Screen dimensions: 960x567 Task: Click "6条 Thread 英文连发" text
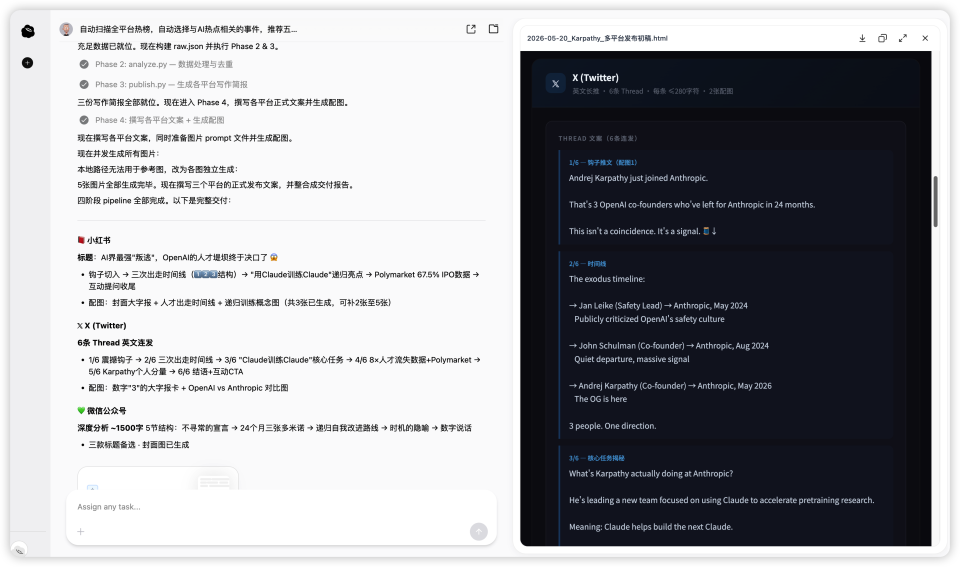[x=115, y=342]
